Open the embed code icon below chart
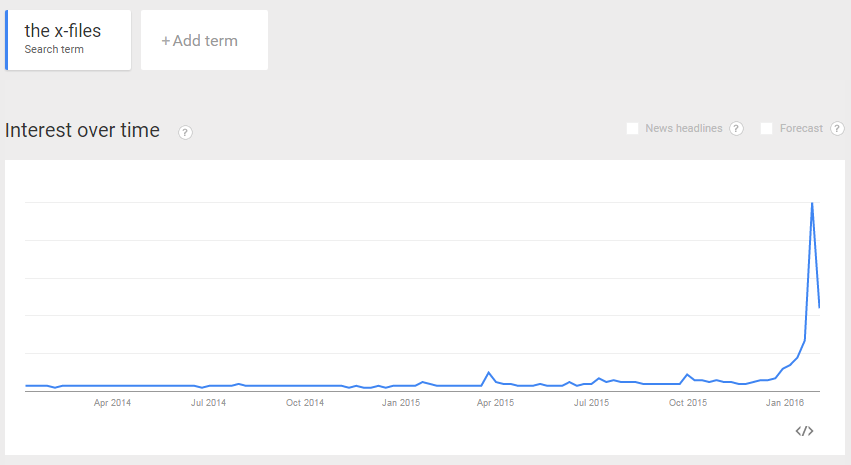The height and width of the screenshot is (465, 851). [x=804, y=431]
